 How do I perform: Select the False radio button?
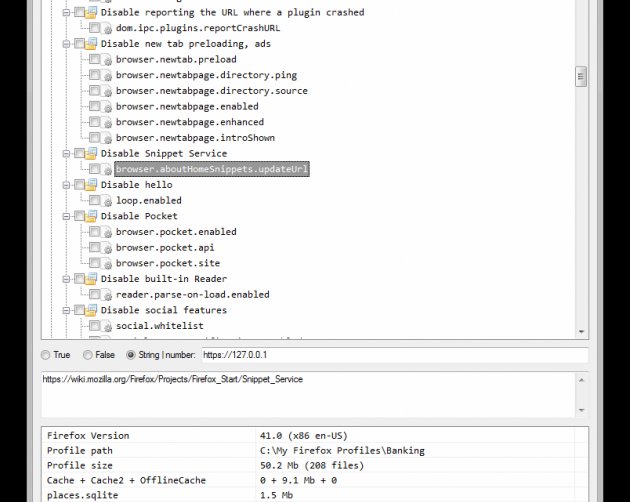[87, 355]
